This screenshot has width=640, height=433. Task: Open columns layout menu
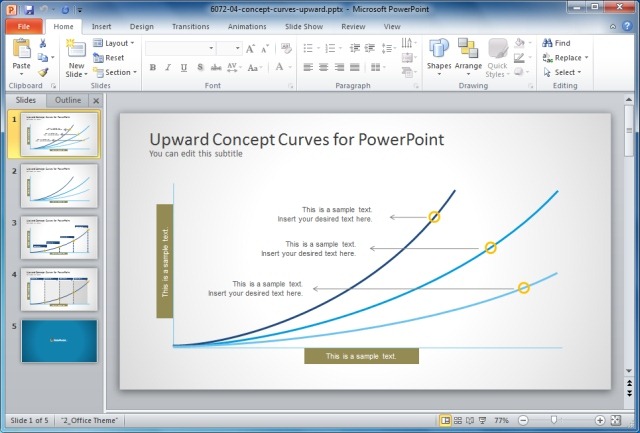[376, 67]
